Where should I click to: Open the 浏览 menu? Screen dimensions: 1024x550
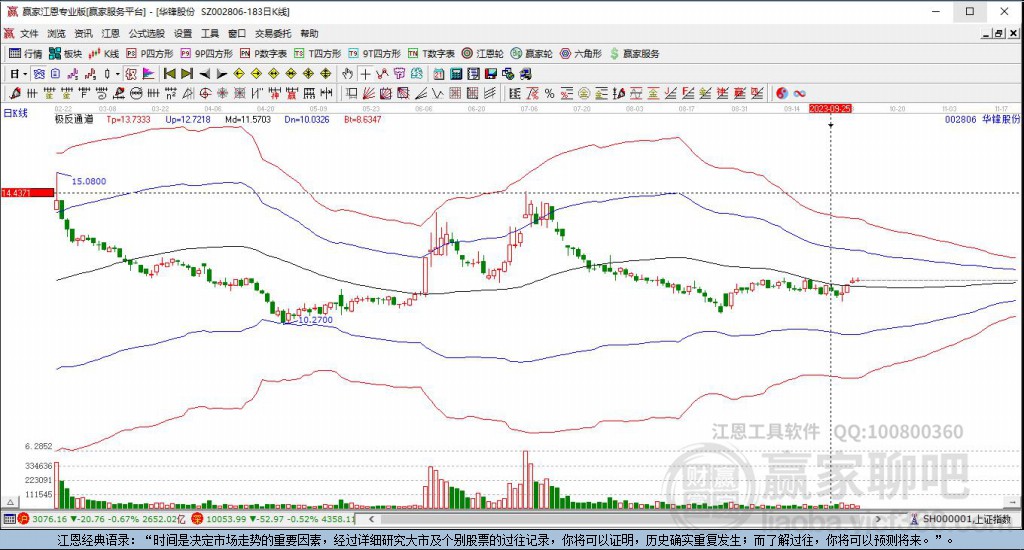pyautogui.click(x=56, y=33)
